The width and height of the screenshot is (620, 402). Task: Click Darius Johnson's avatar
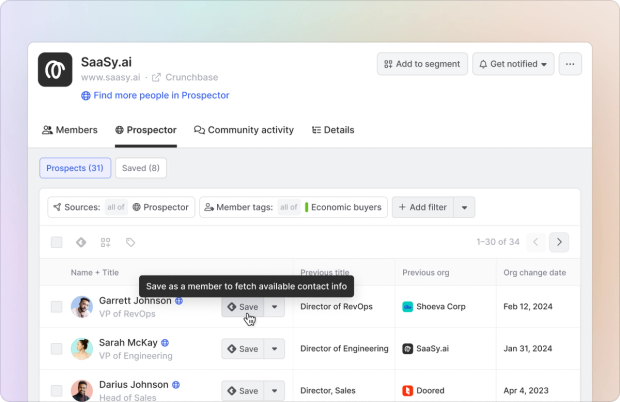point(82,391)
